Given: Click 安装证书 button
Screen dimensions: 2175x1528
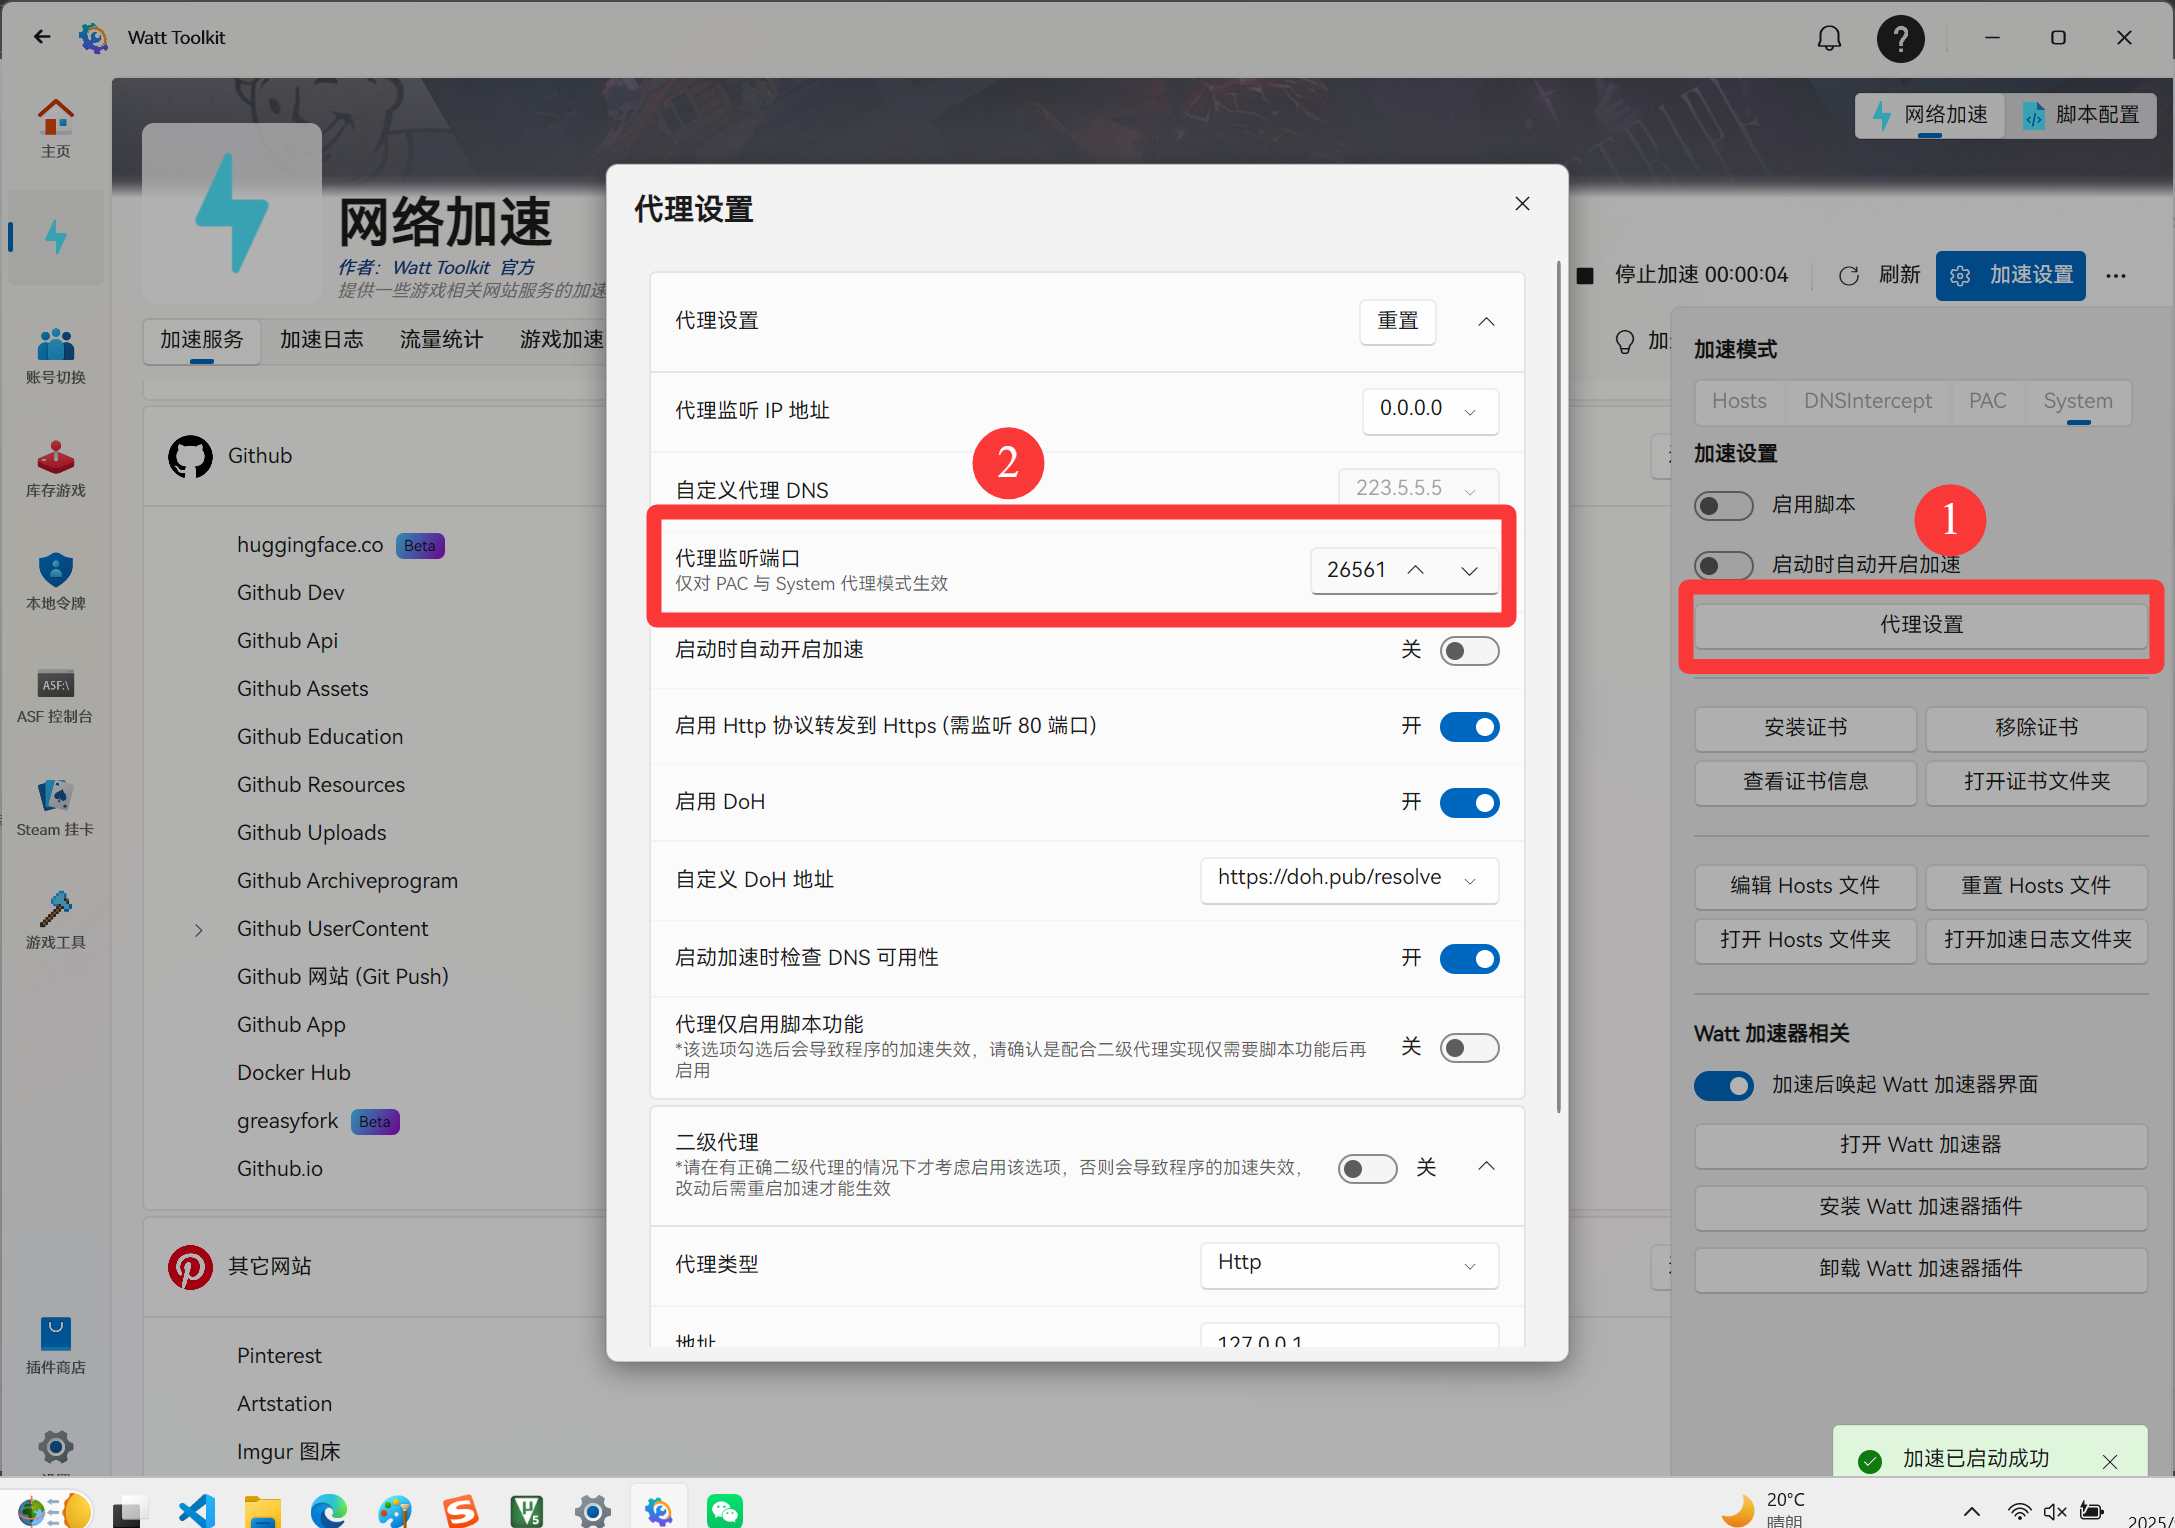Looking at the screenshot, I should [x=1805, y=728].
